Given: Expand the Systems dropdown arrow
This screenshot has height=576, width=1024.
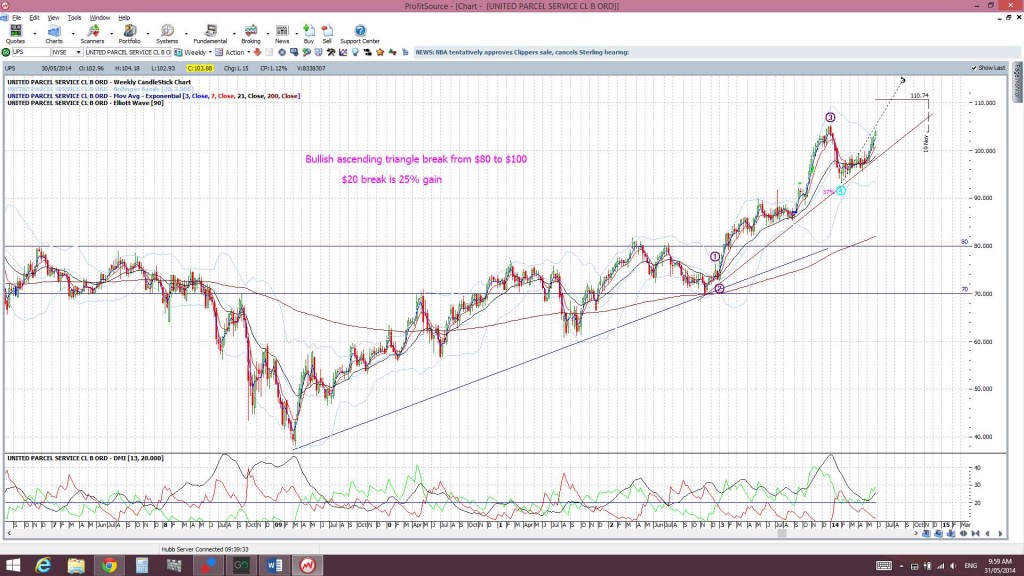Looking at the screenshot, I should pos(186,33).
